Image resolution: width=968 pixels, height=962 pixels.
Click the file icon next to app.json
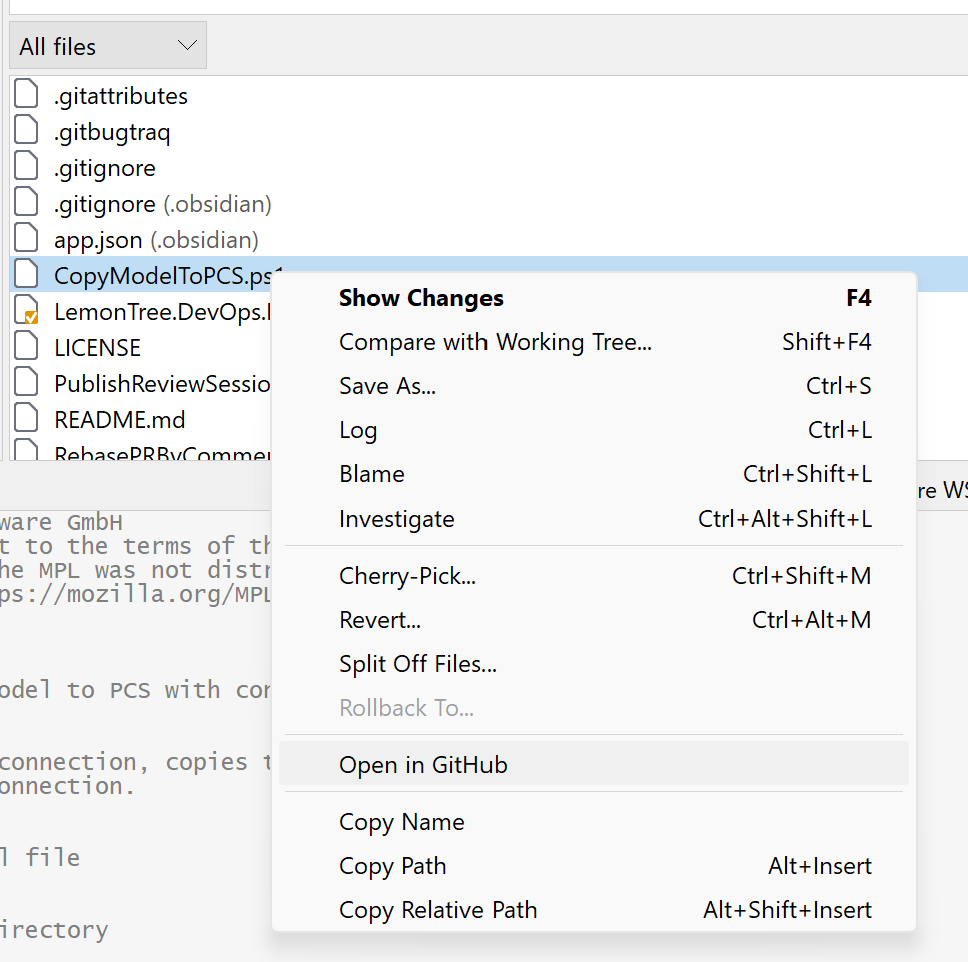[x=27, y=240]
